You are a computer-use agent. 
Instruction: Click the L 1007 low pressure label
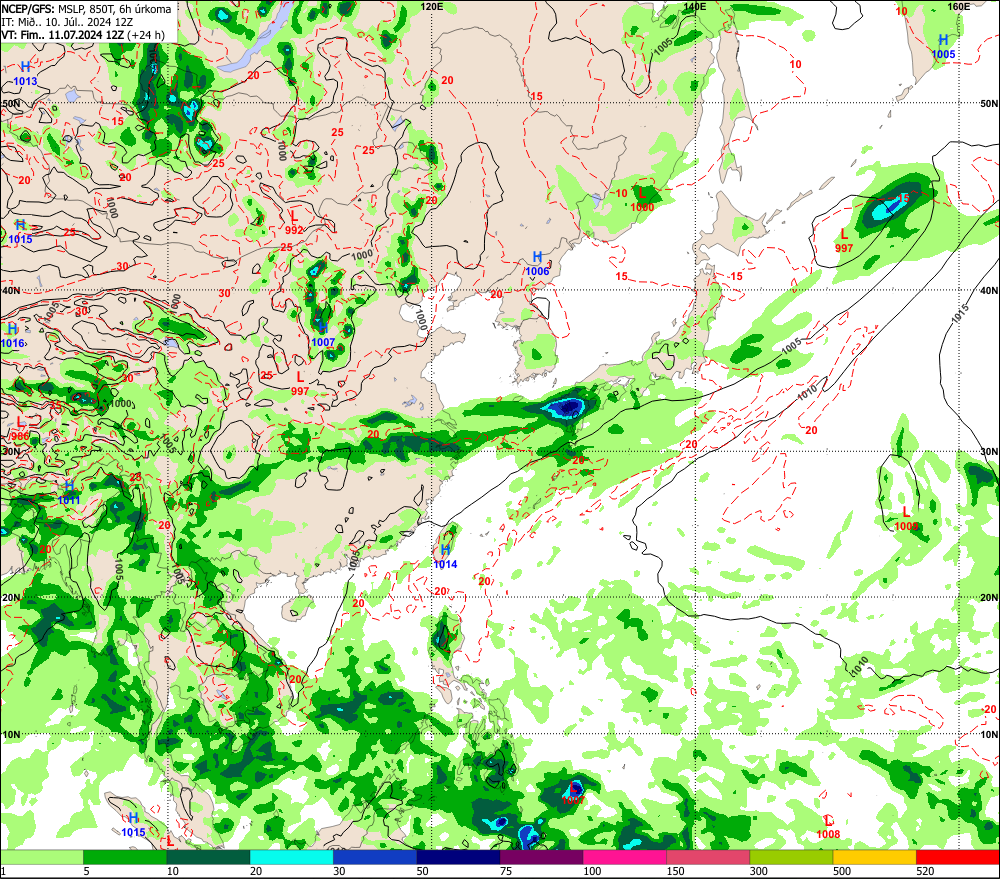(573, 793)
